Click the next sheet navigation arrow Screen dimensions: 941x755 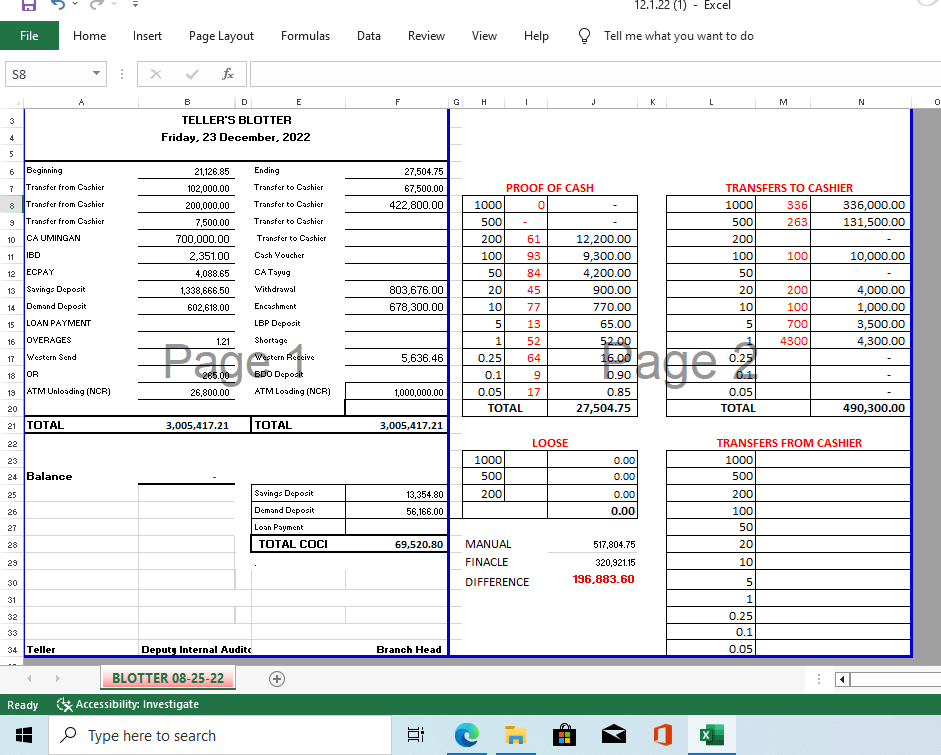[x=57, y=679]
